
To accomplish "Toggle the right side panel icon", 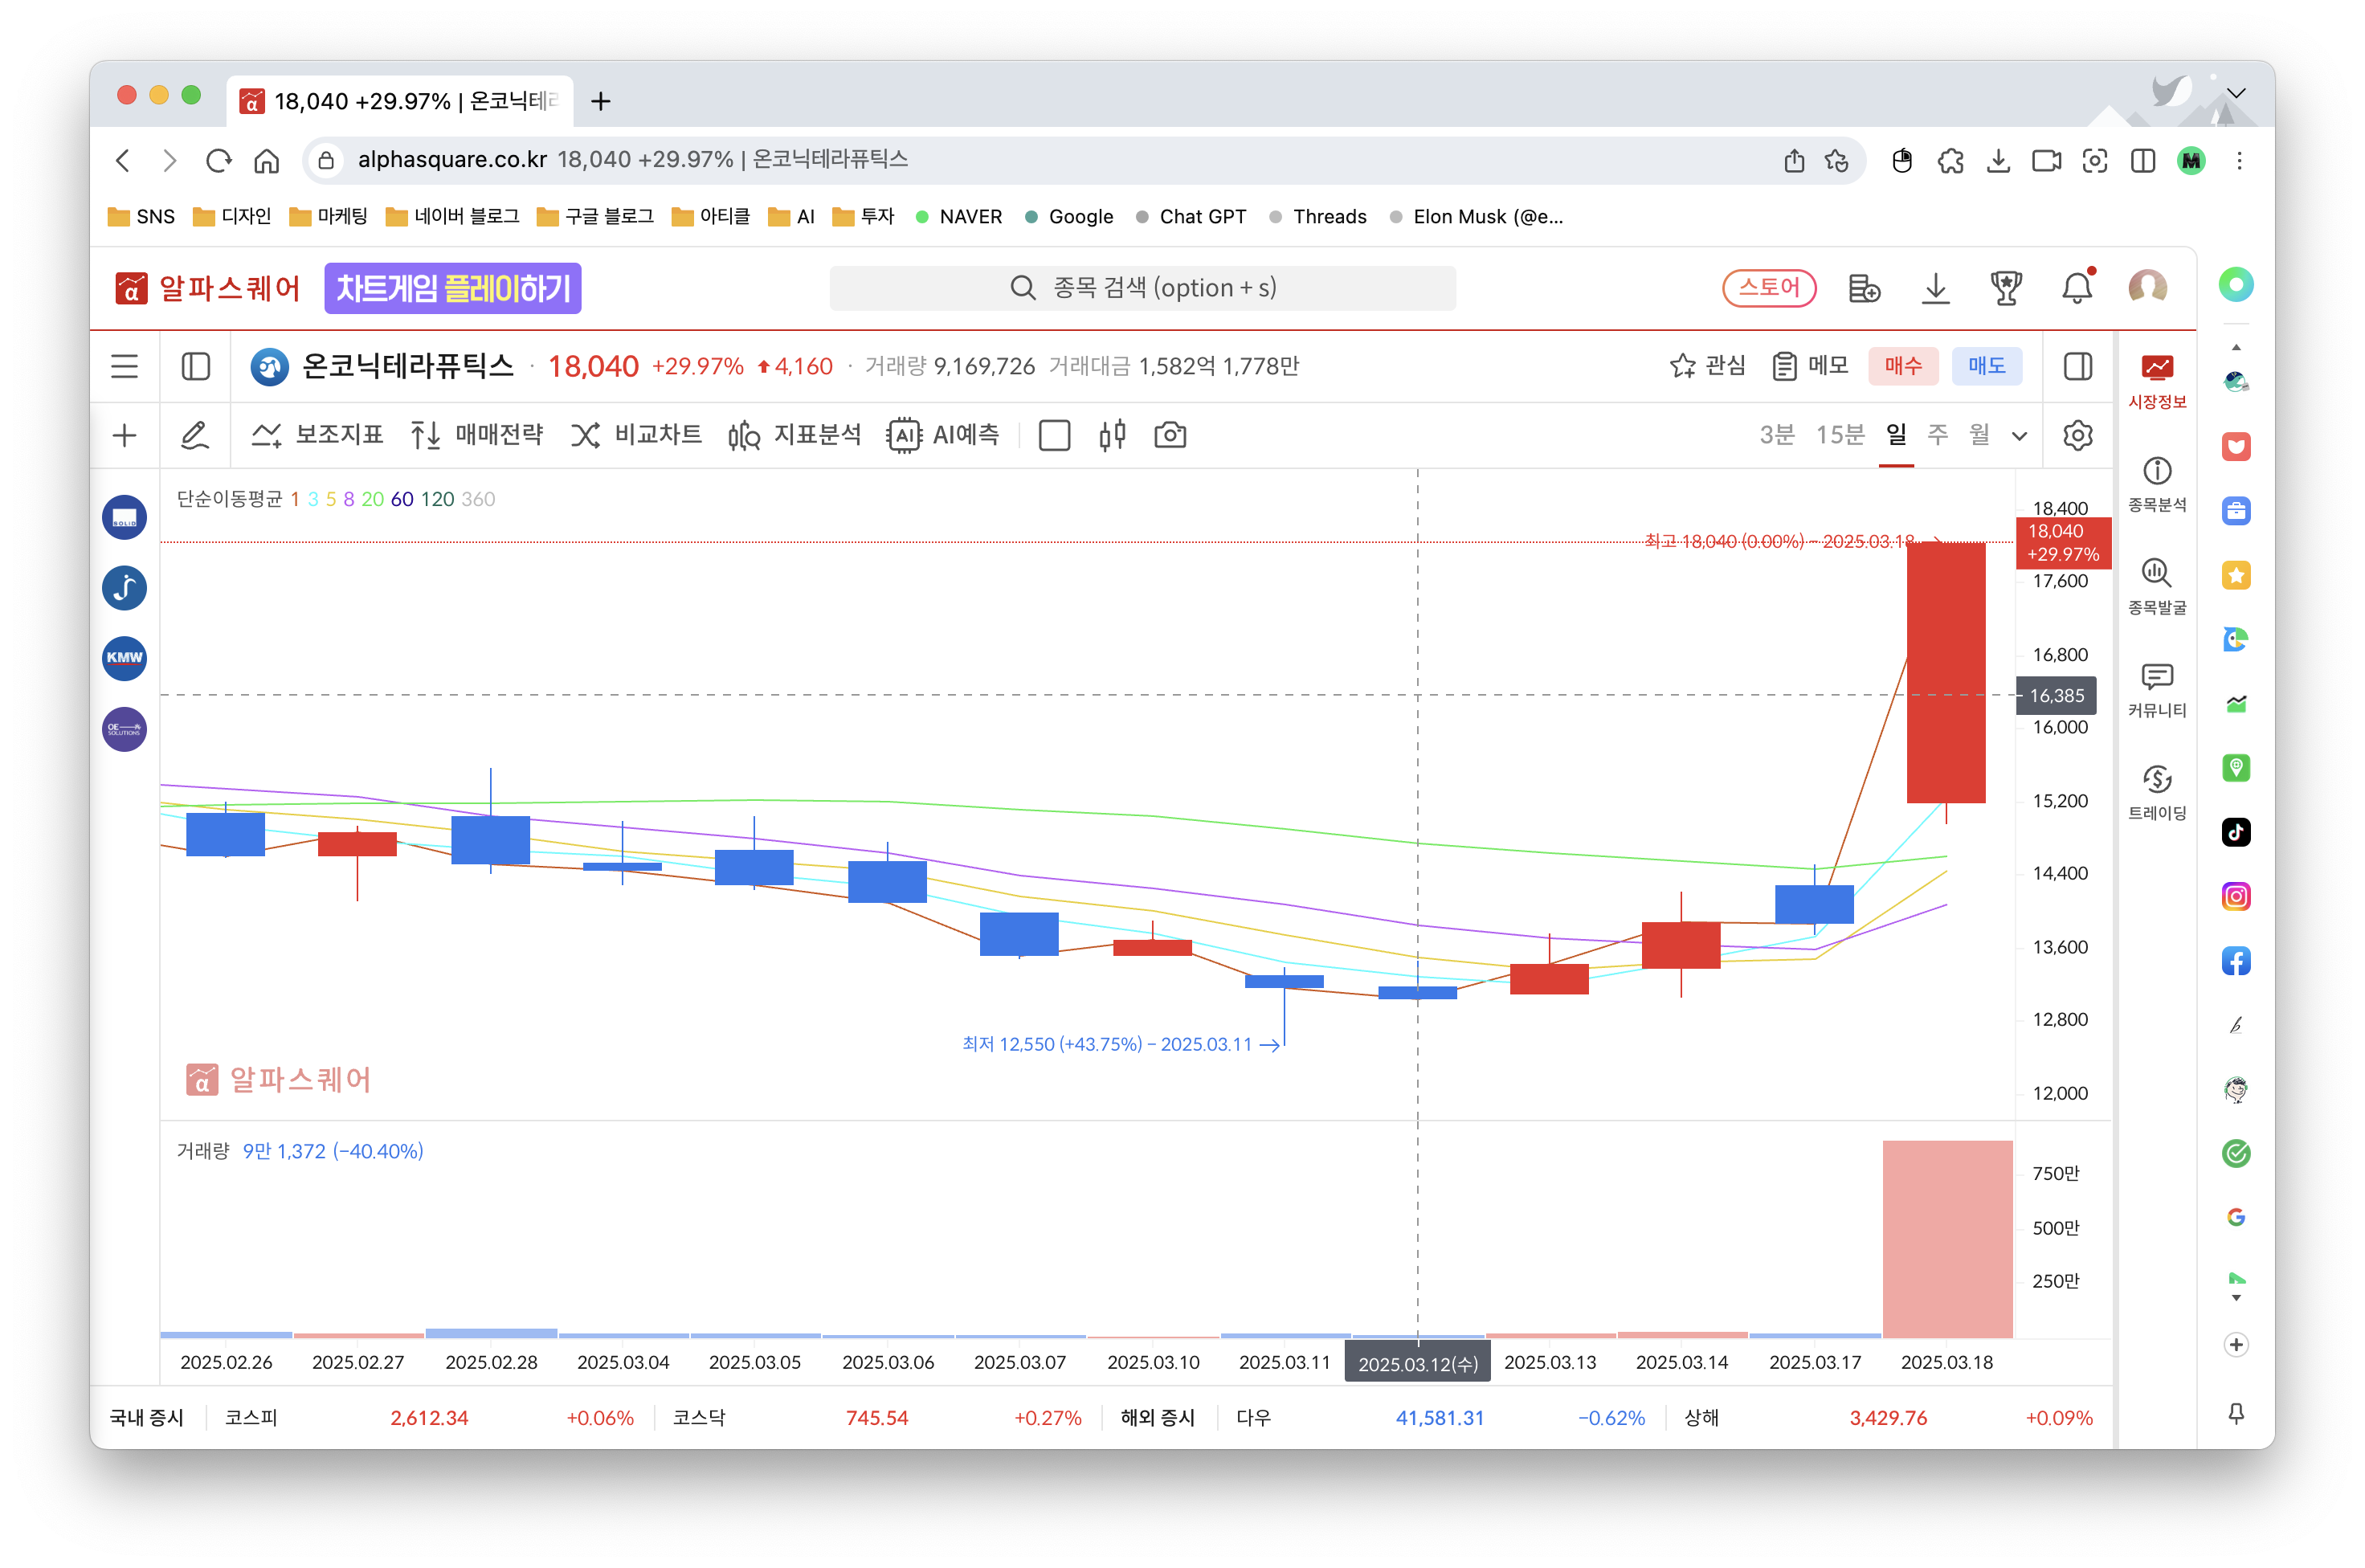I will 2077,366.
